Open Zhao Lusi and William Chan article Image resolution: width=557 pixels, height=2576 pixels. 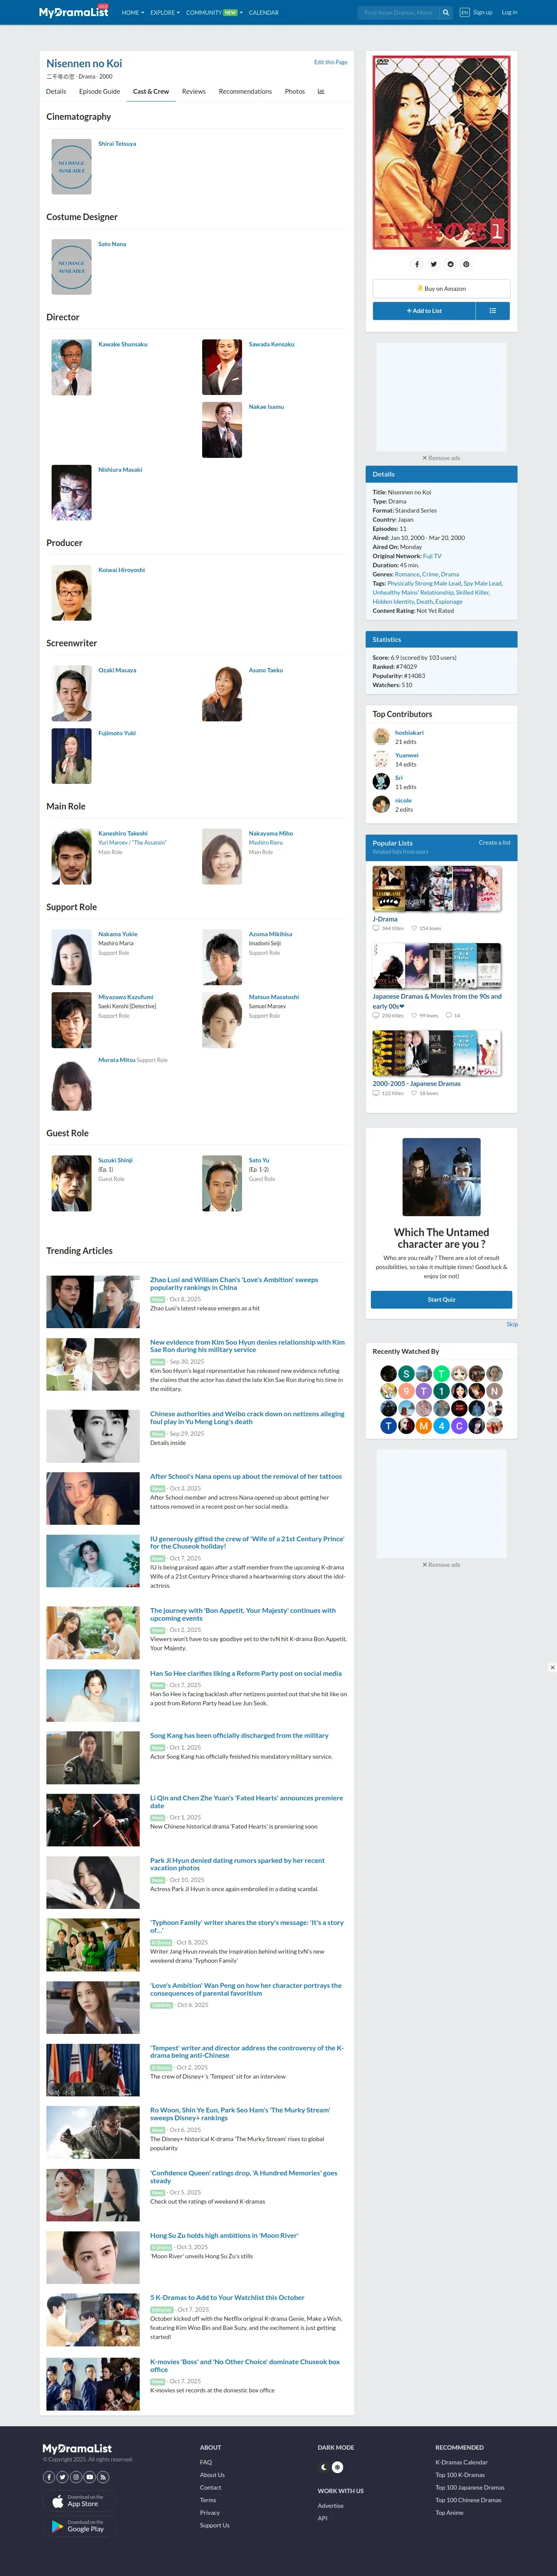tap(234, 1283)
